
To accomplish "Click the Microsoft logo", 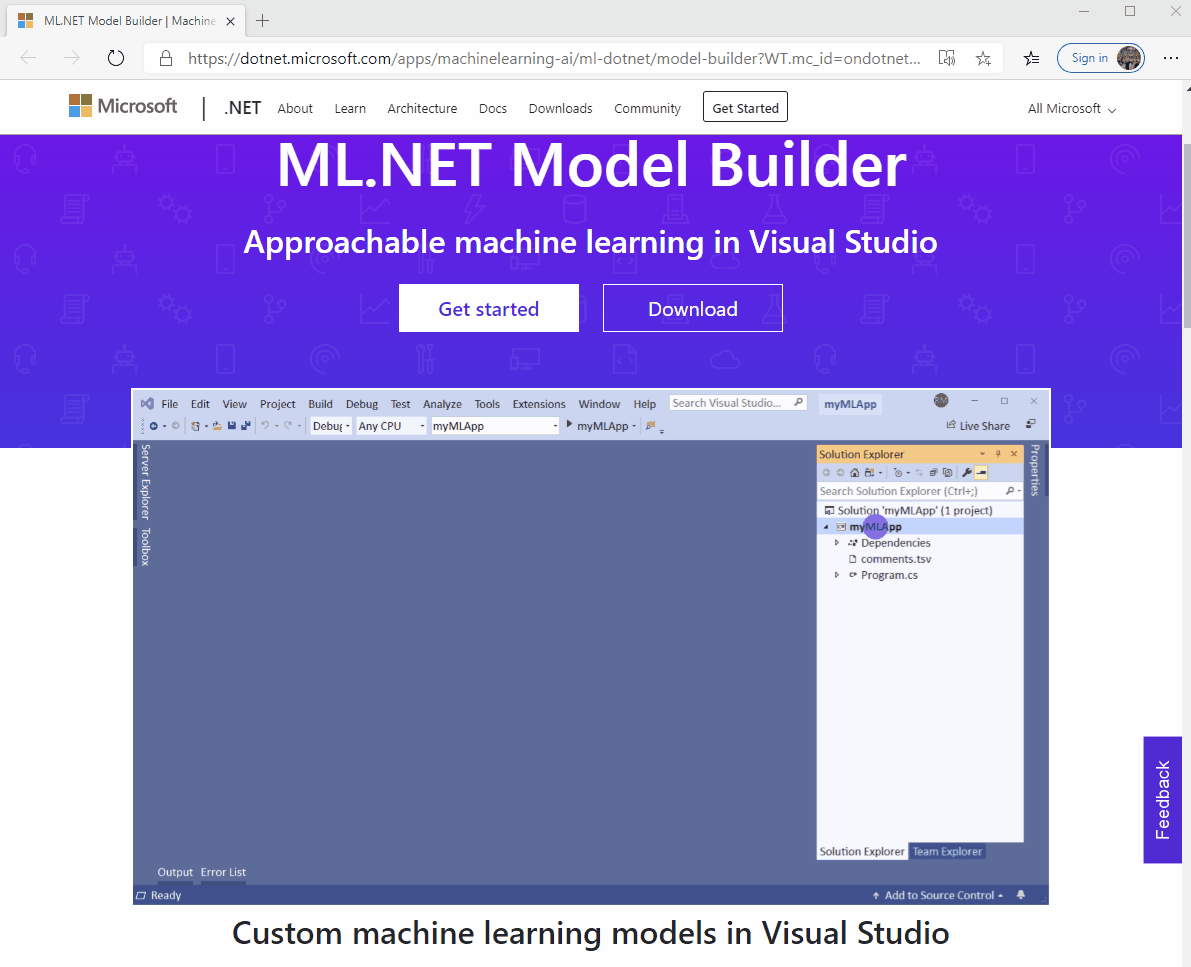I will coord(123,106).
